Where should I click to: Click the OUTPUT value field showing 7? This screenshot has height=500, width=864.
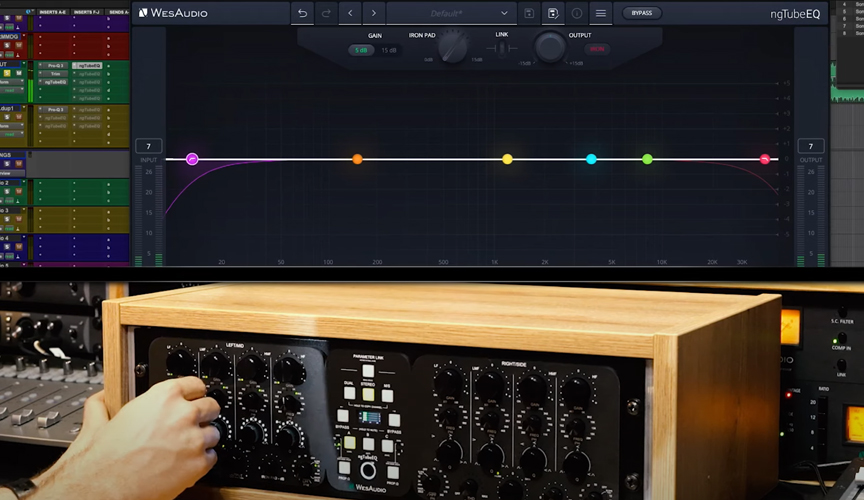pyautogui.click(x=811, y=146)
